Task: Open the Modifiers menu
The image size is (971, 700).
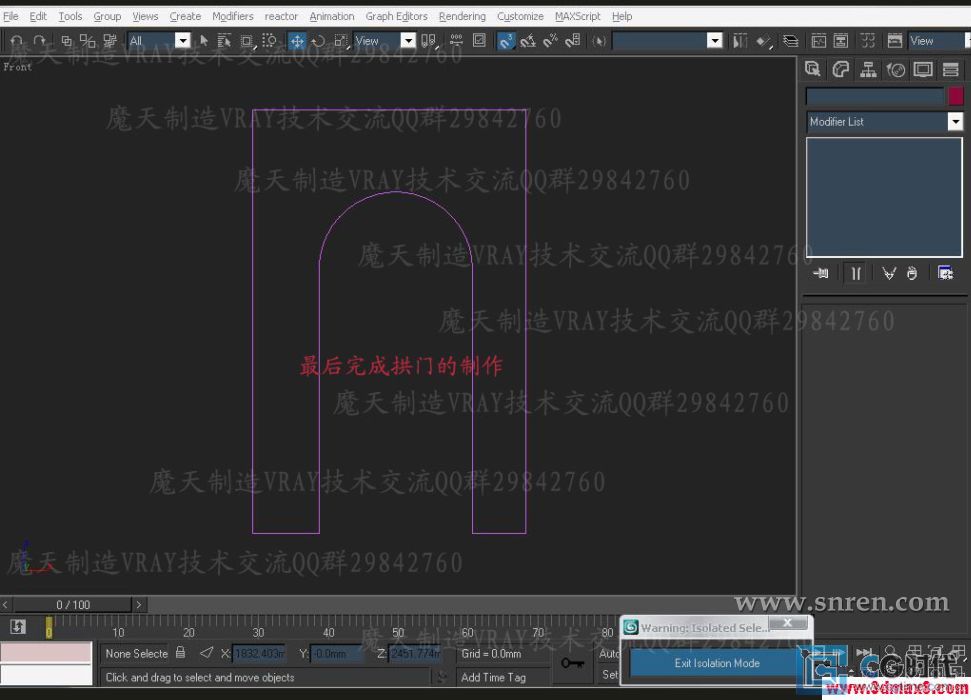Action: pos(232,16)
